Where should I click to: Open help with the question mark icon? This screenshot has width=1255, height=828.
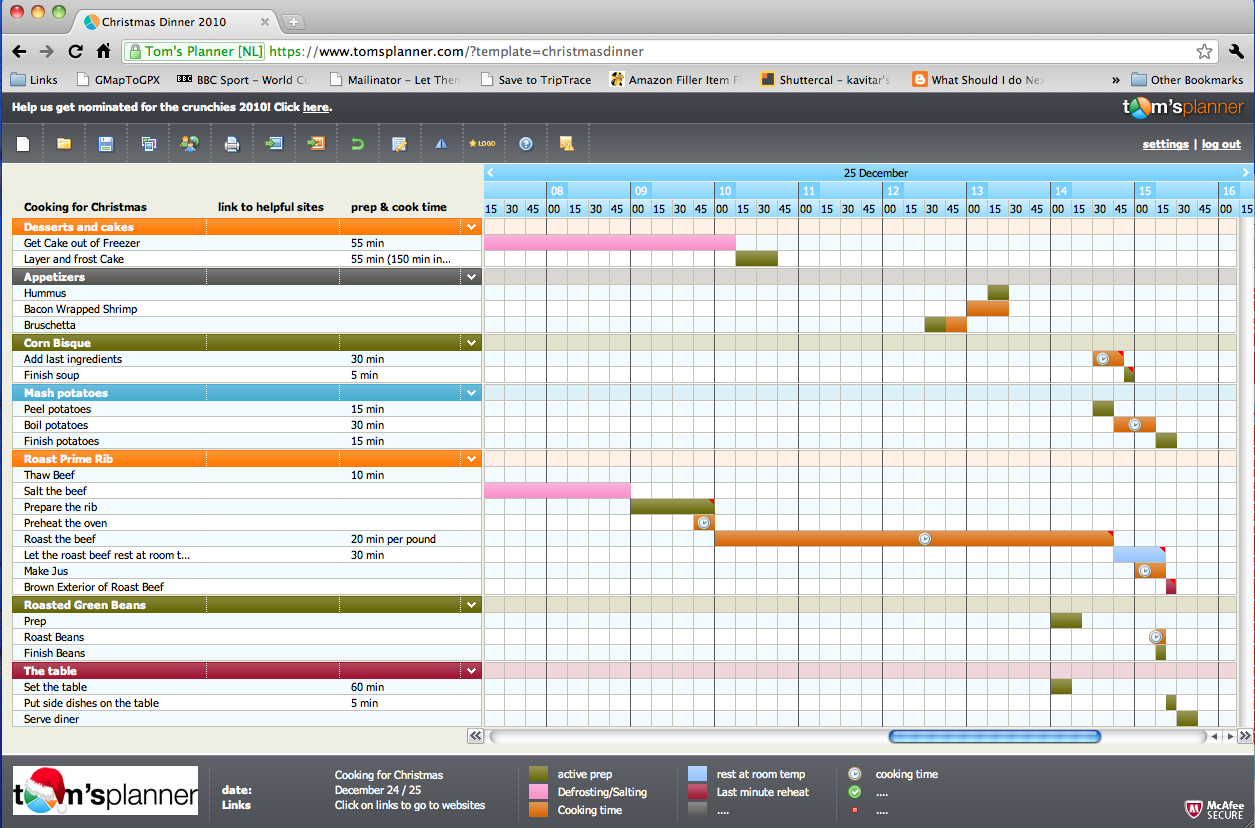(526, 144)
